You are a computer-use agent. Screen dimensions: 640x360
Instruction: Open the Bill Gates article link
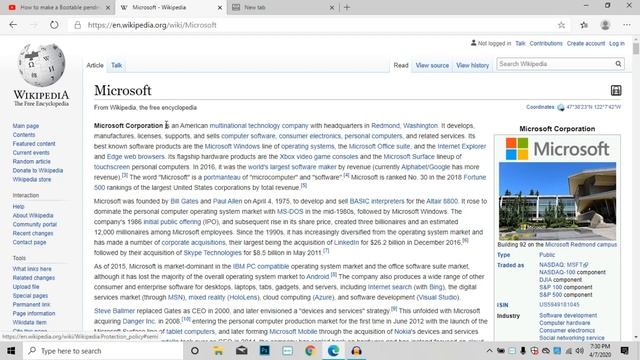coord(184,201)
